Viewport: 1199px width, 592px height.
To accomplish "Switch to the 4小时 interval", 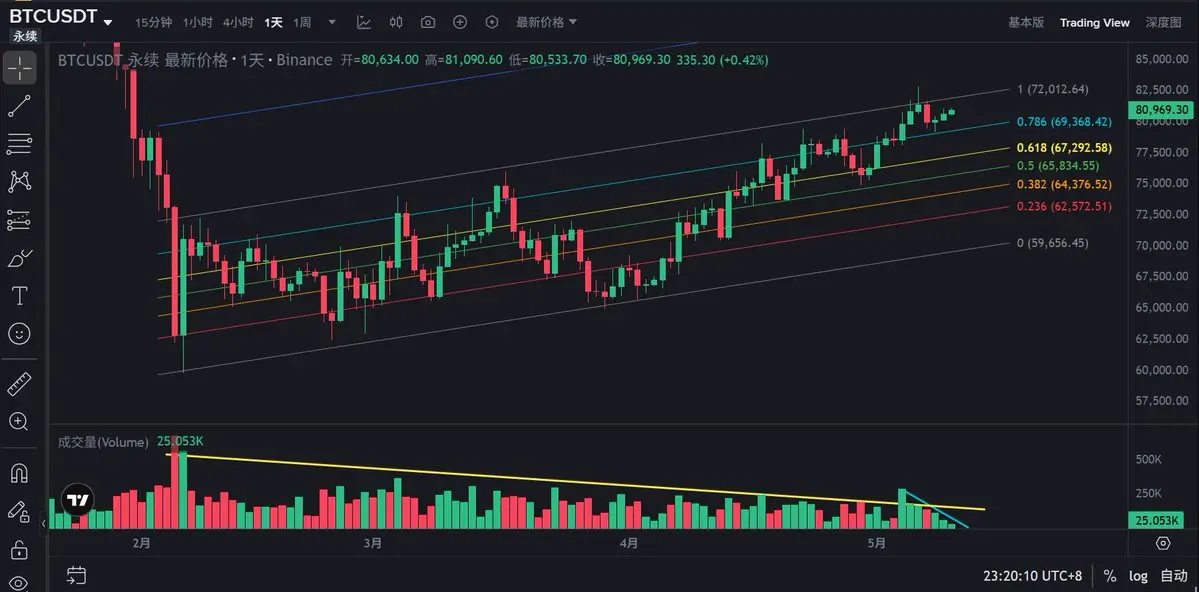I will pos(238,22).
